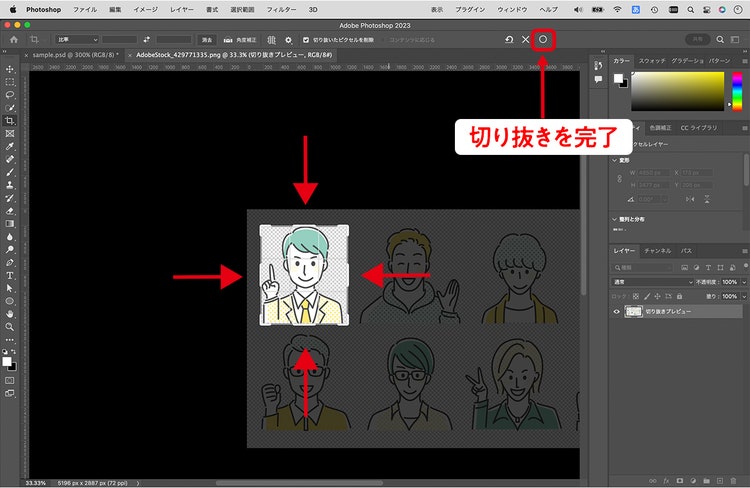The width and height of the screenshot is (750, 488).
Task: Hide the 切り抜きプレビュー layer via eye icon
Action: tap(617, 311)
